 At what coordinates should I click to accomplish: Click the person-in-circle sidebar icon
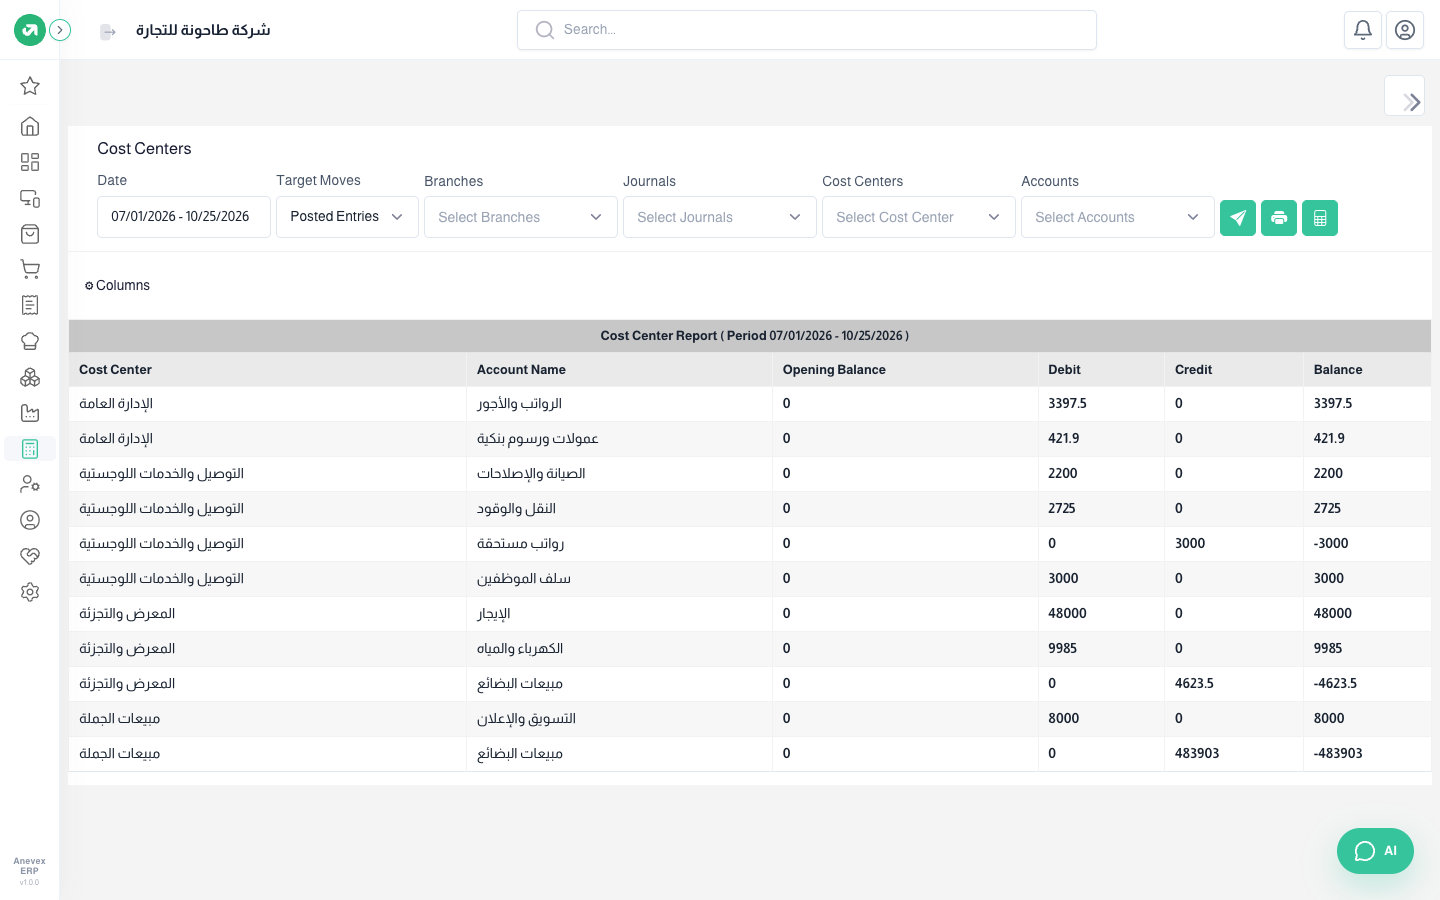30,520
